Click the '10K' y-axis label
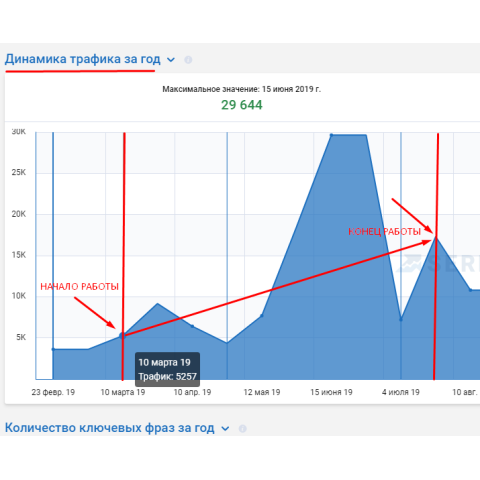Screen dimensions: 480x480 pos(19,296)
